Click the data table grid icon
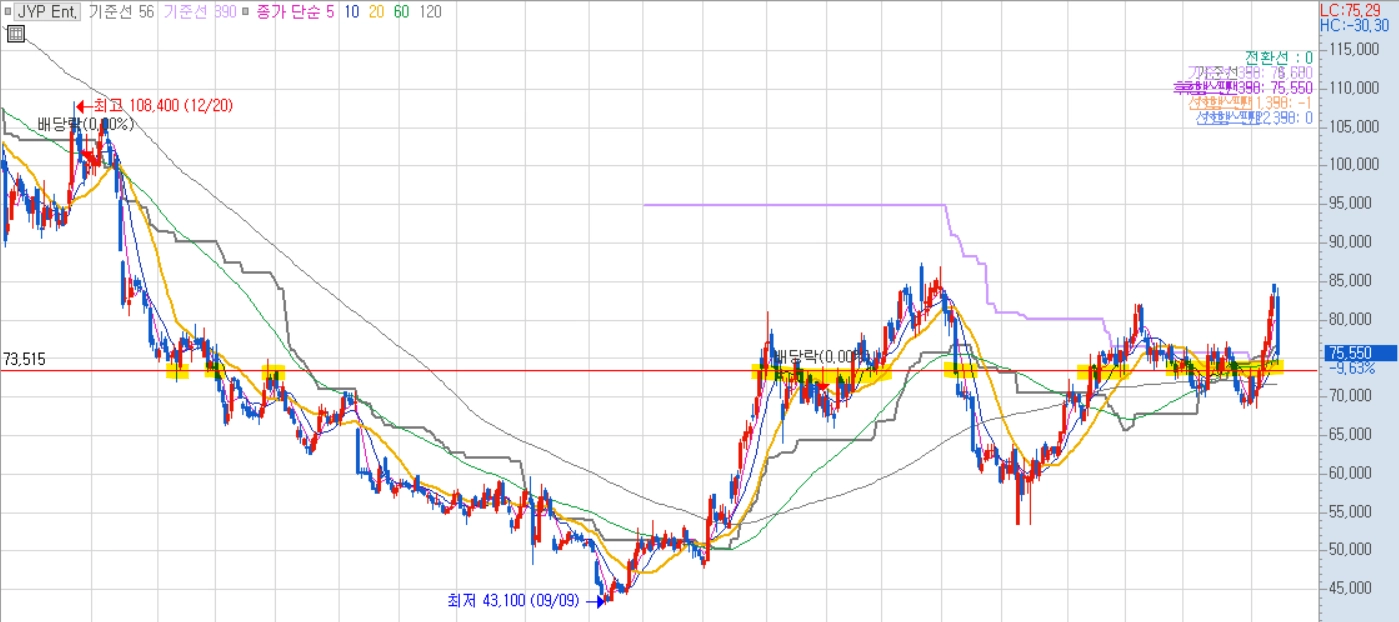 (x=14, y=35)
